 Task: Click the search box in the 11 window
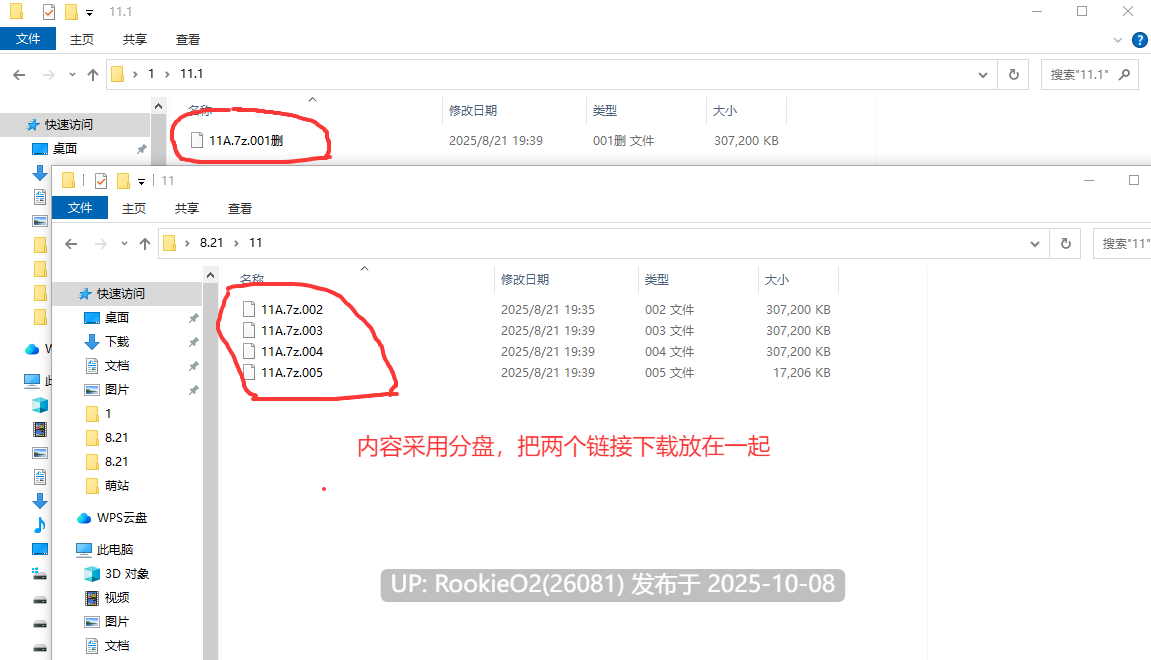[1122, 244]
